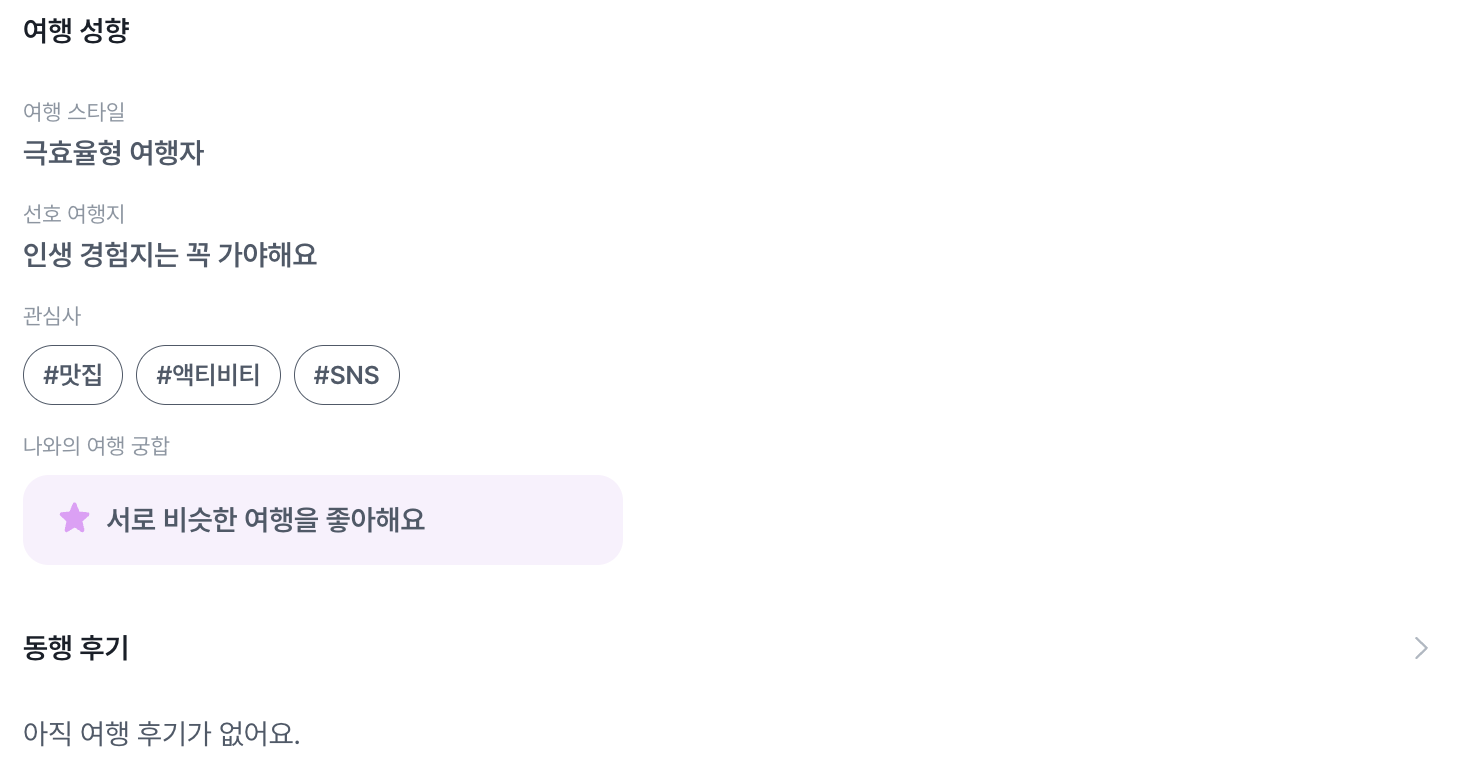Click the 여행 성향 heading

pos(76,31)
